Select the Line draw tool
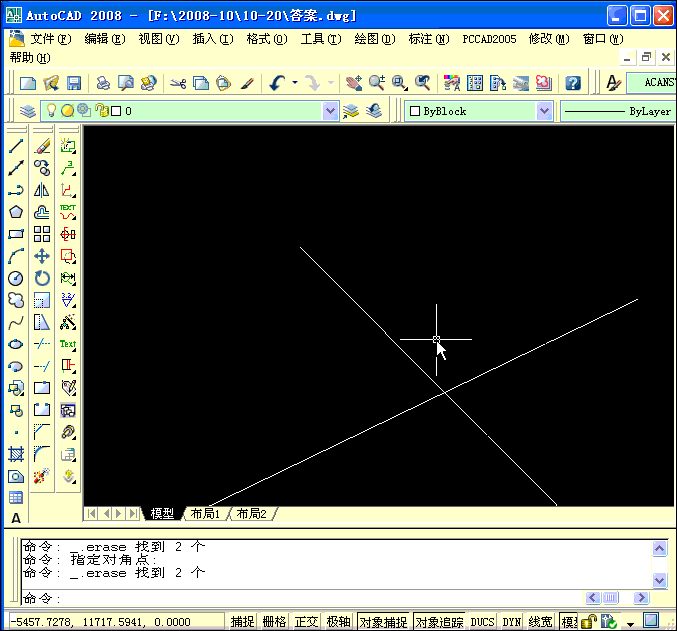677x631 pixels. [16, 146]
